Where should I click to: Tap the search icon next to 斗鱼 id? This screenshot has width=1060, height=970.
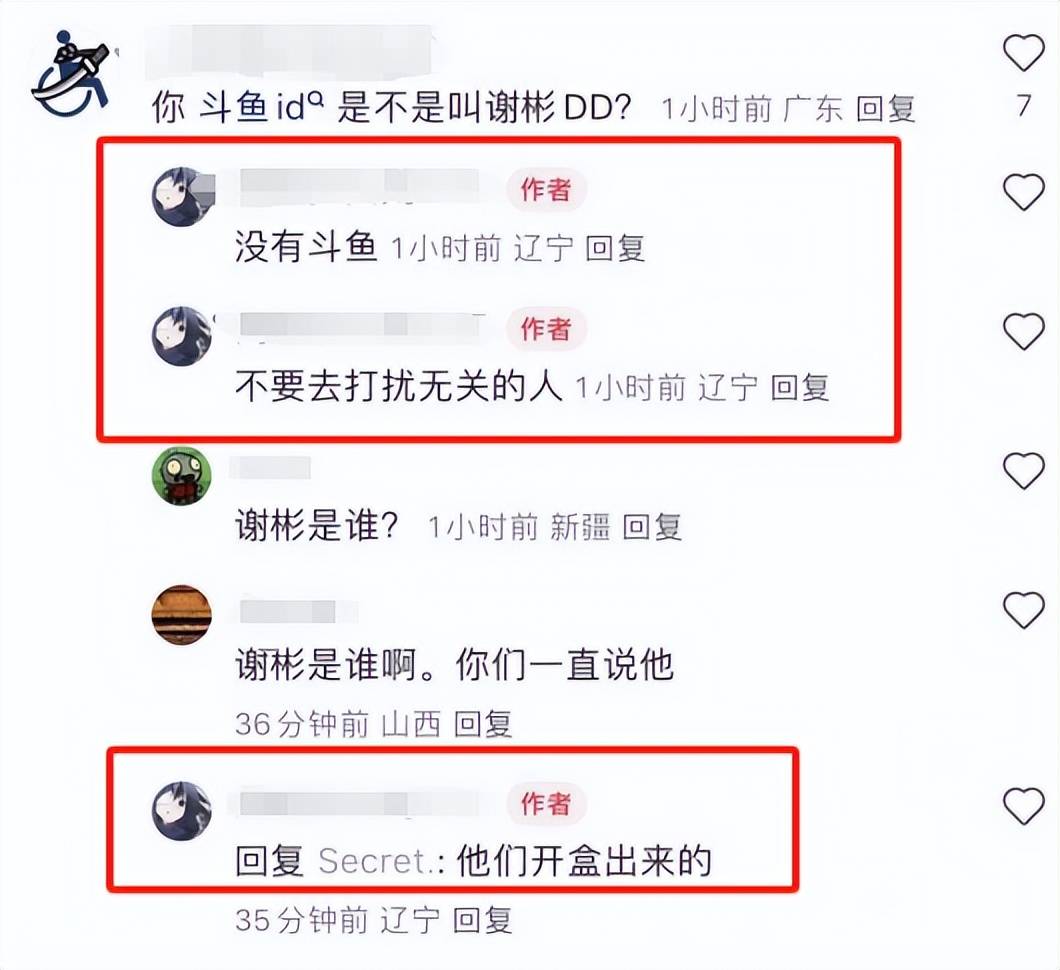[316, 99]
